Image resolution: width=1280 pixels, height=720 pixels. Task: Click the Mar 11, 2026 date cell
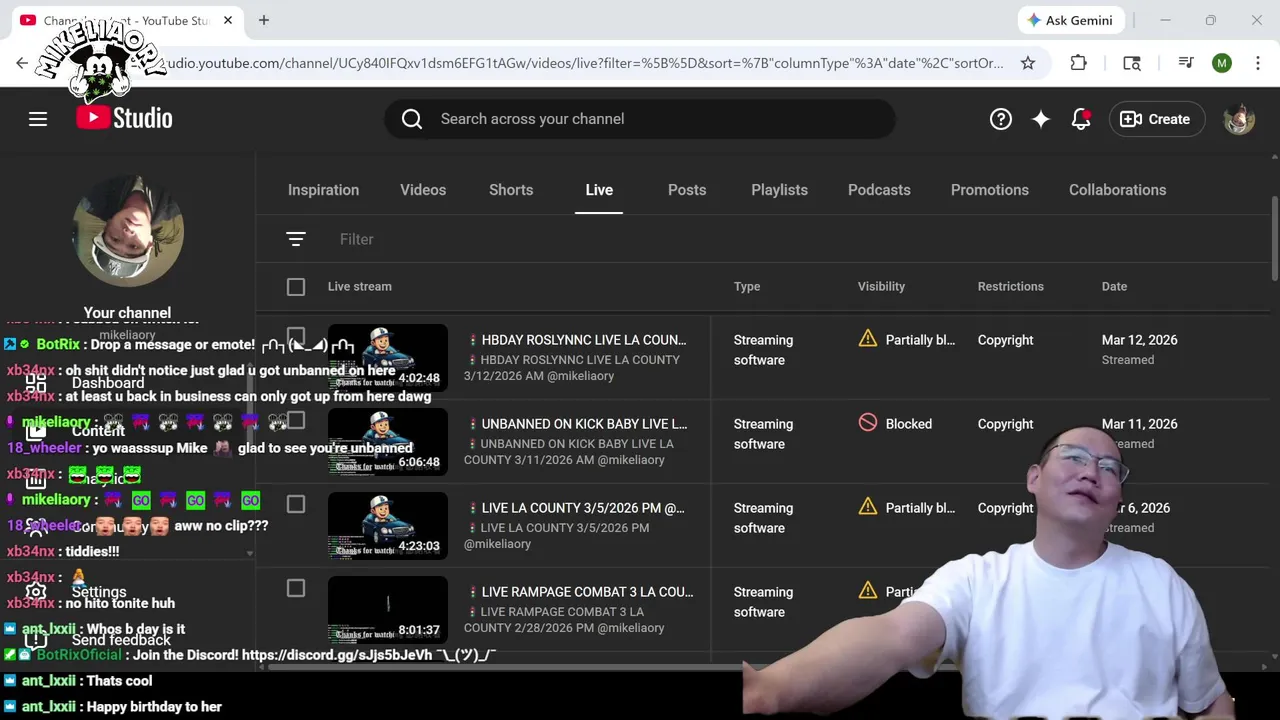coord(1139,424)
